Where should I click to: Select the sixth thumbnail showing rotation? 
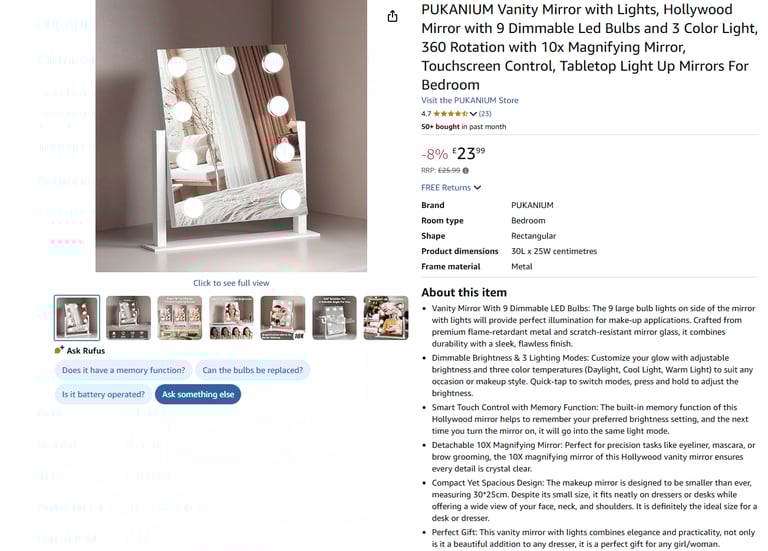pyautogui.click(x=335, y=318)
